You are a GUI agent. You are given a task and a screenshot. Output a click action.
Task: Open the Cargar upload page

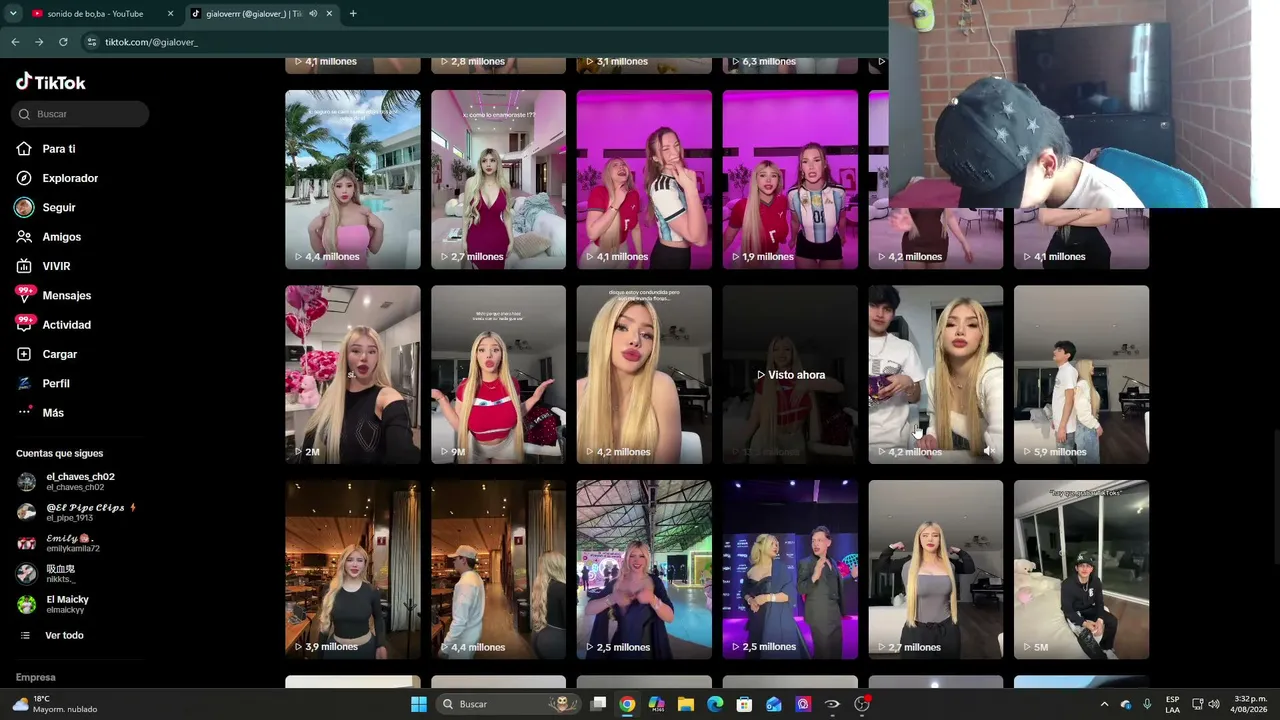click(47, 354)
